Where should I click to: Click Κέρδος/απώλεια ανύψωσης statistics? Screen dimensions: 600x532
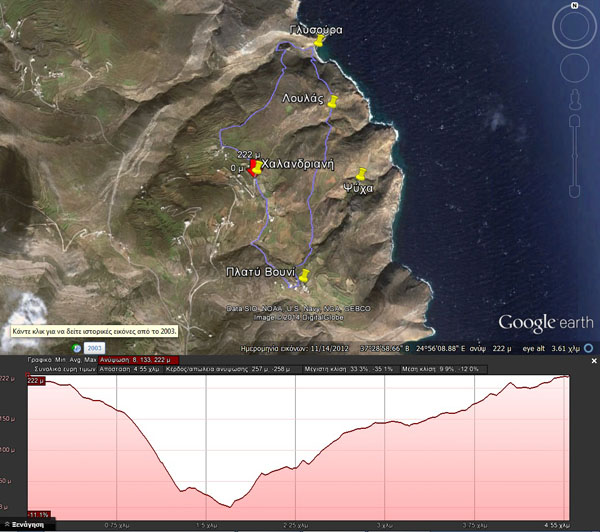point(228,369)
